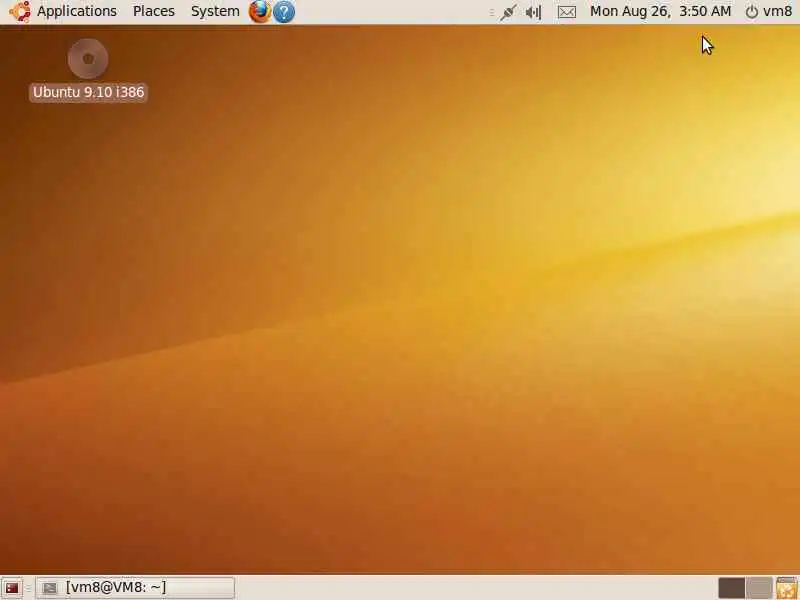Screen dimensions: 800x600
Task: Click the Ubuntu 9.10 i386 label
Action: point(88,92)
